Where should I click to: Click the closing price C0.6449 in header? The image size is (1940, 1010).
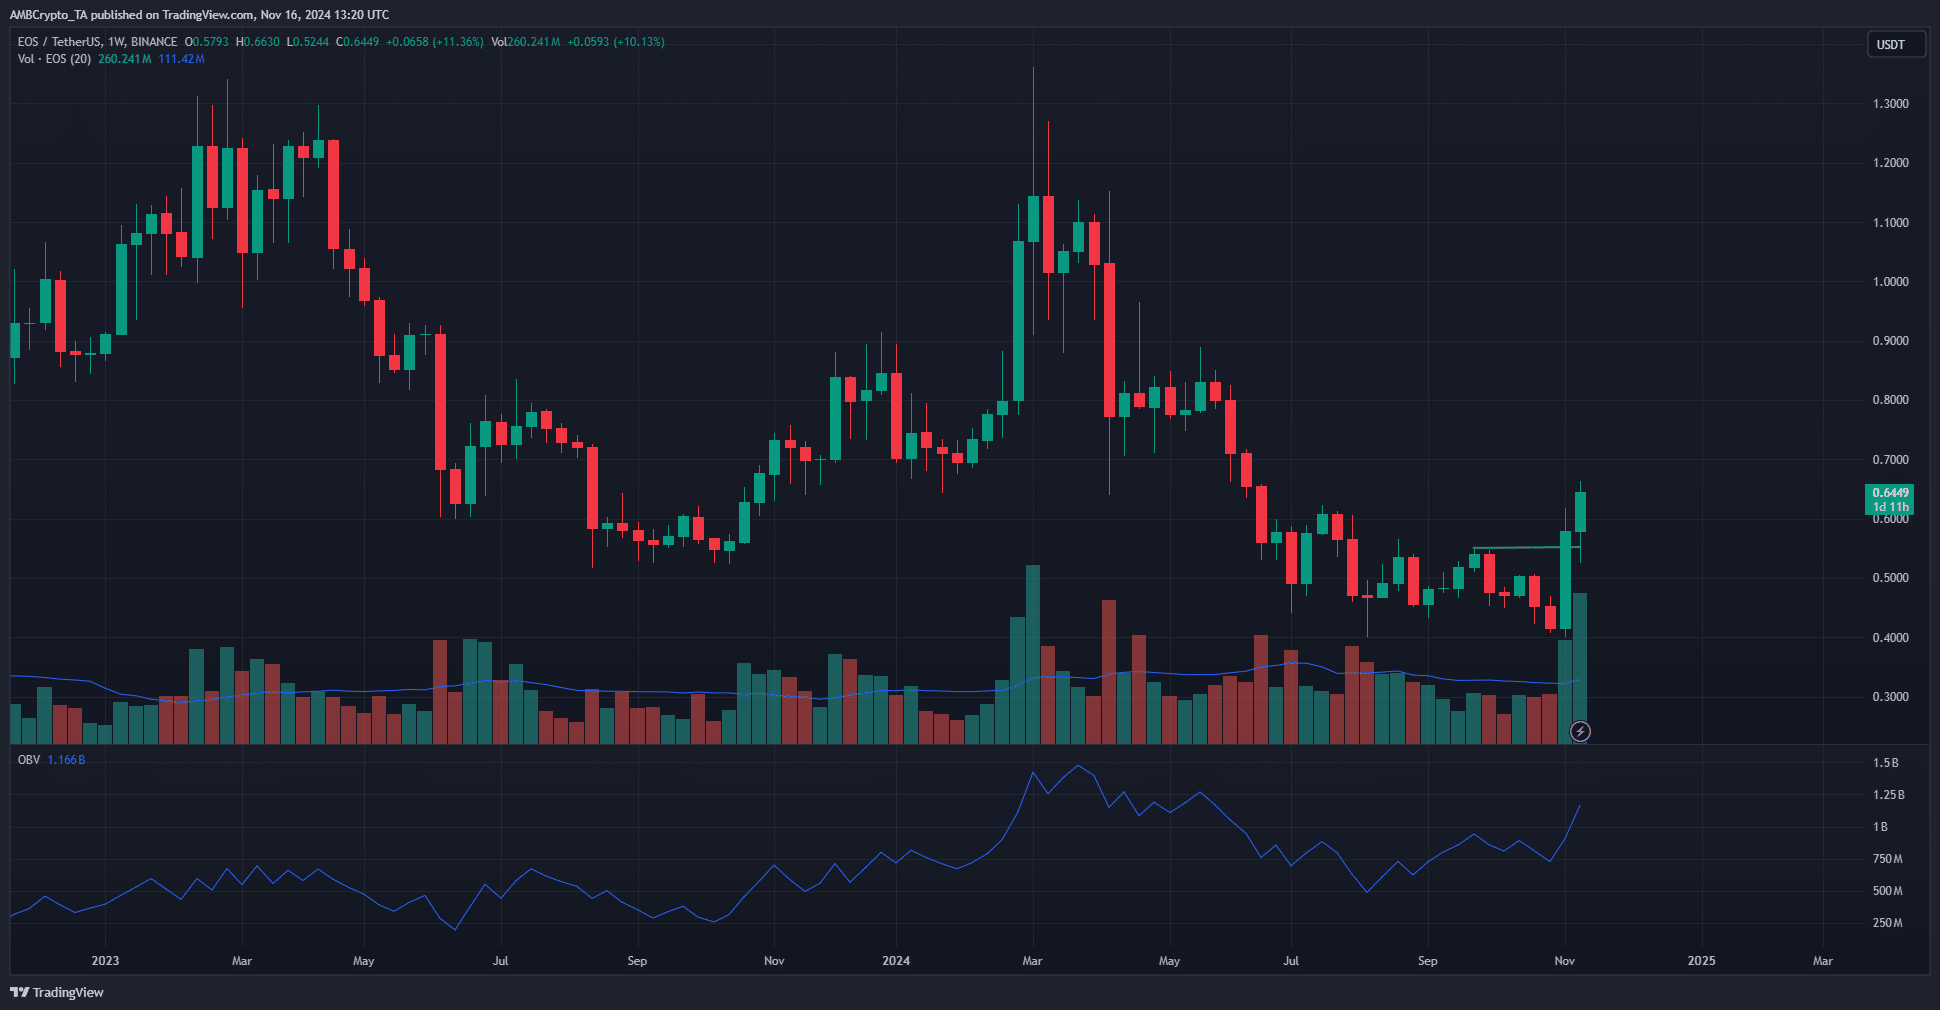[358, 42]
